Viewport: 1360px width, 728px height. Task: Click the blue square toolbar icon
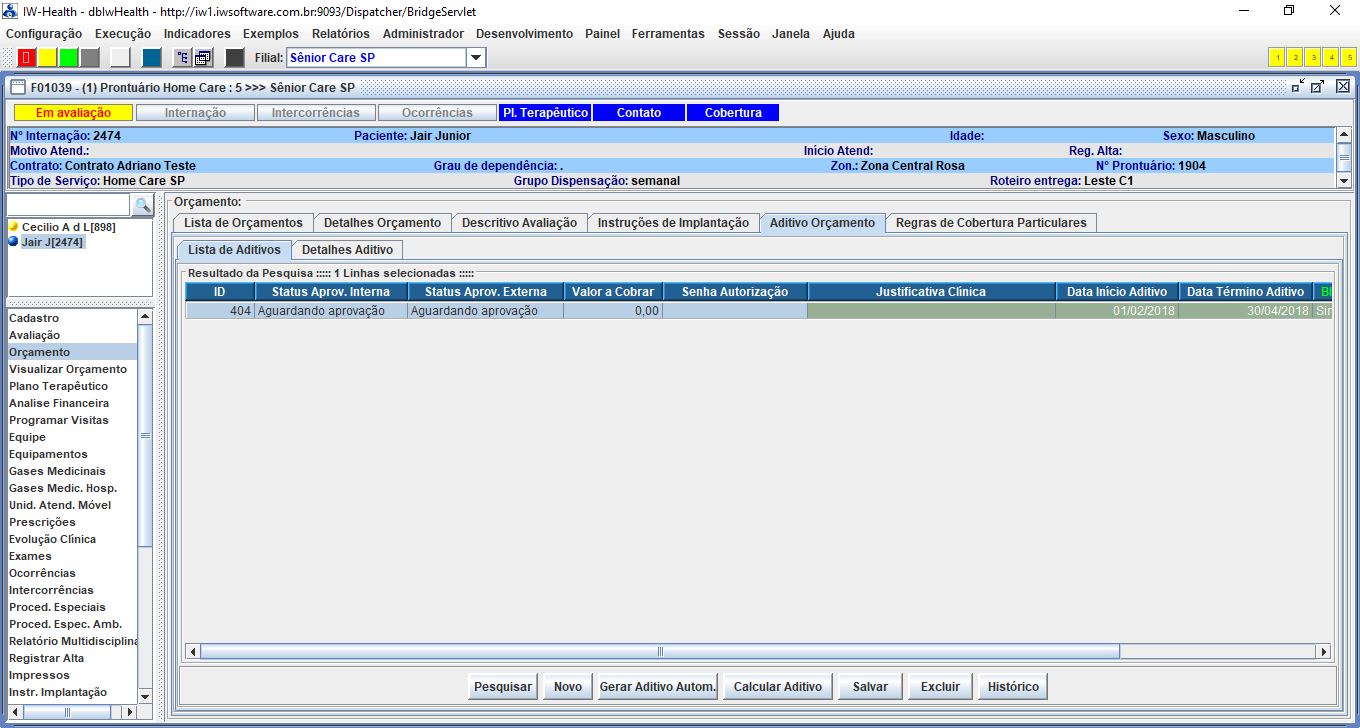point(151,58)
